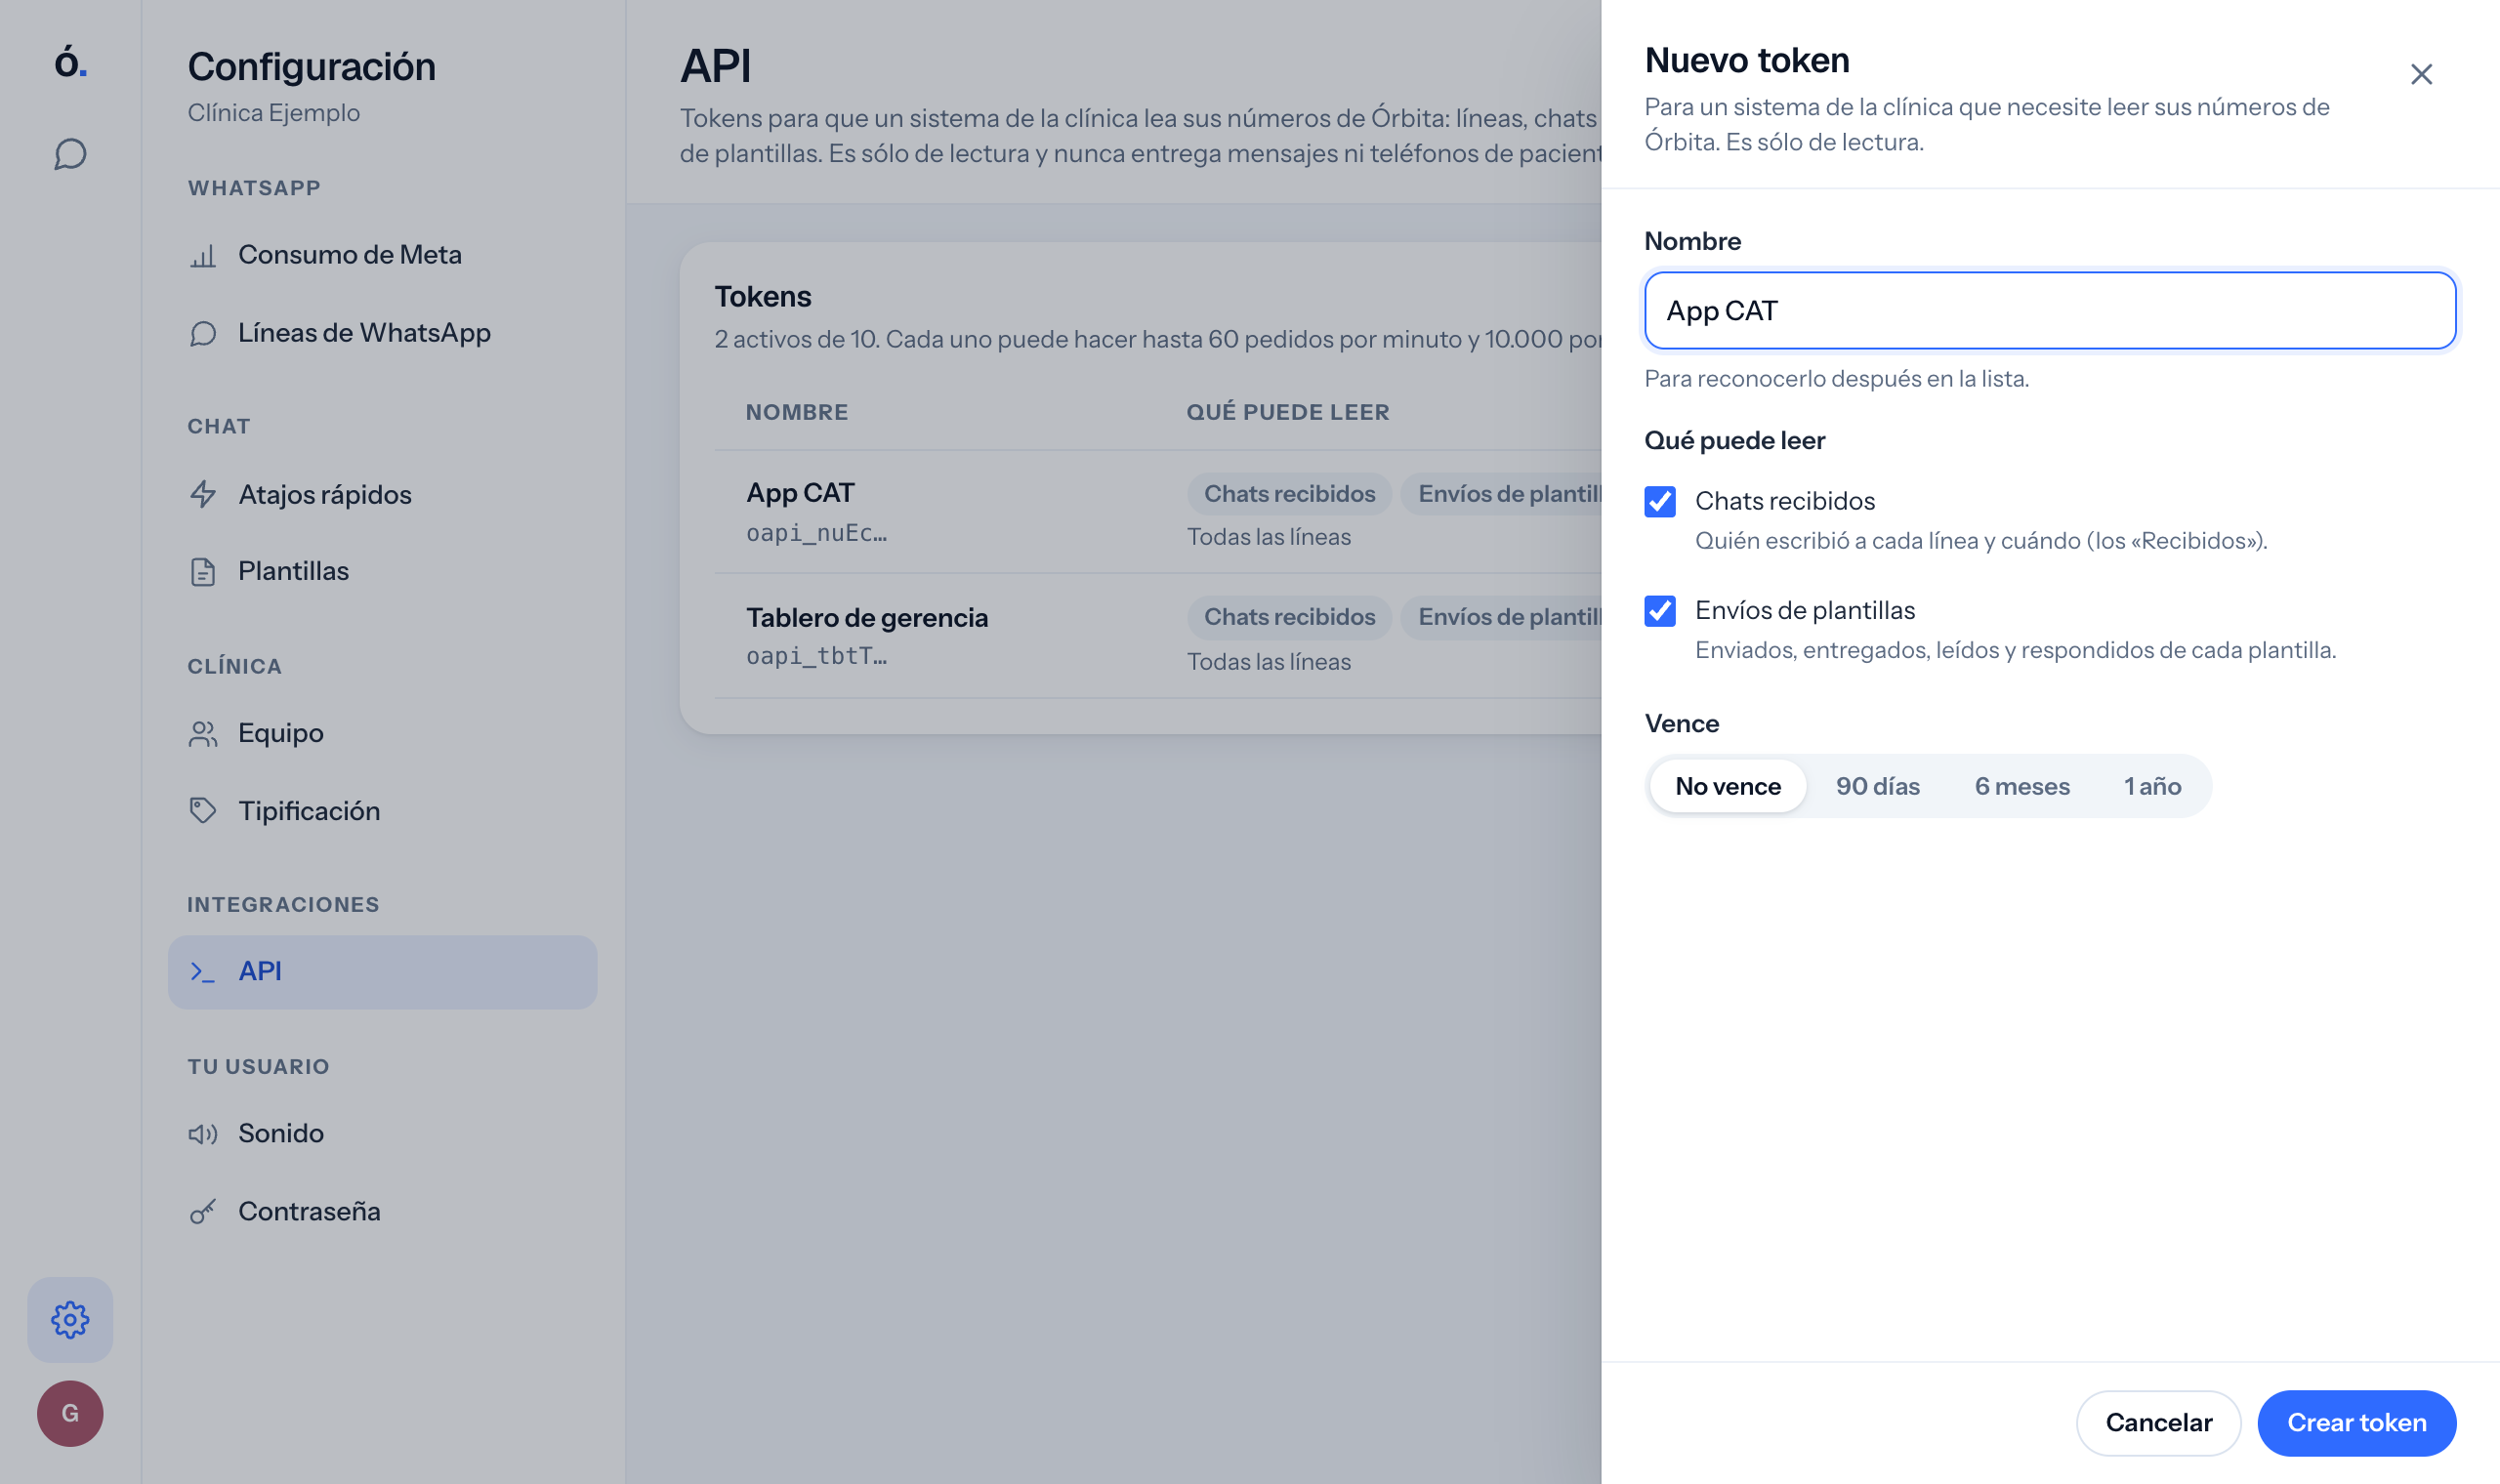Screen dimensions: 2500x1484
Task: Select the 6 meses expiry option
Action: coord(2021,786)
